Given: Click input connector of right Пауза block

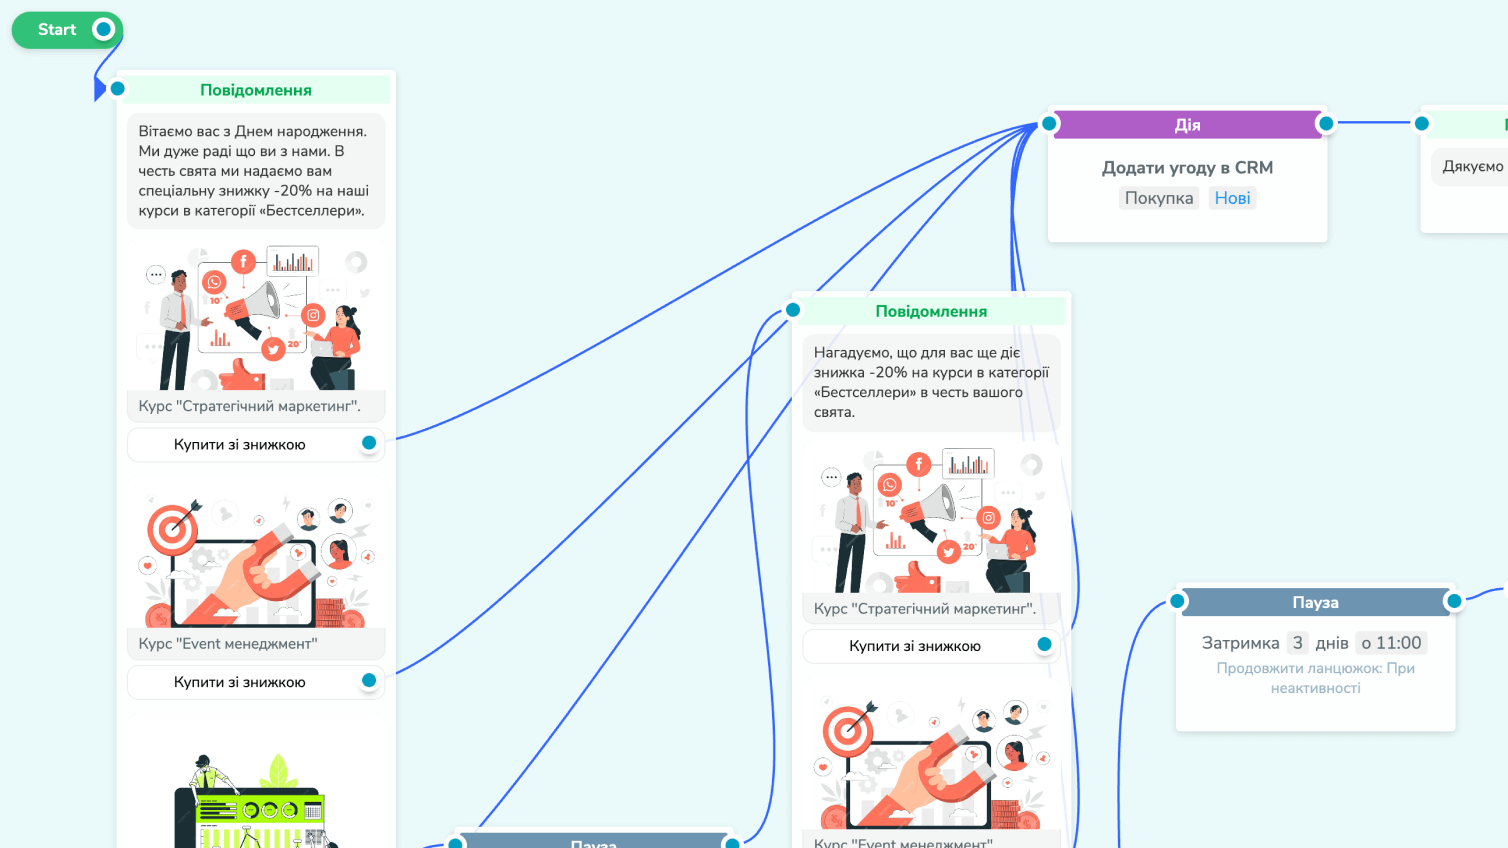Looking at the screenshot, I should pos(1178,601).
